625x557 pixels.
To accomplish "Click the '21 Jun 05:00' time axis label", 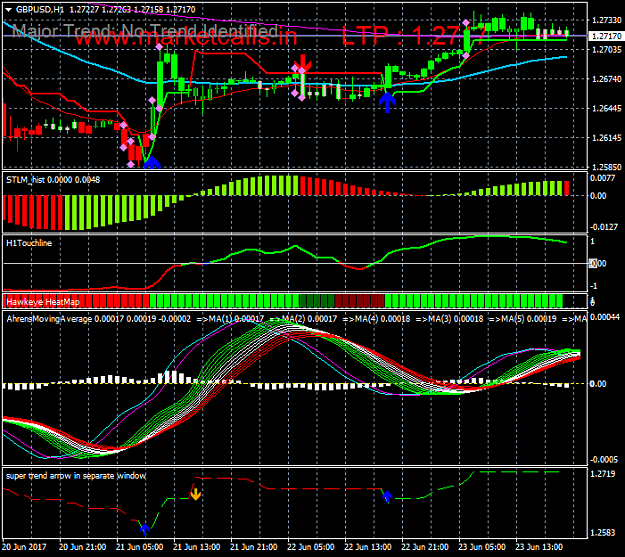I will click(x=140, y=547).
